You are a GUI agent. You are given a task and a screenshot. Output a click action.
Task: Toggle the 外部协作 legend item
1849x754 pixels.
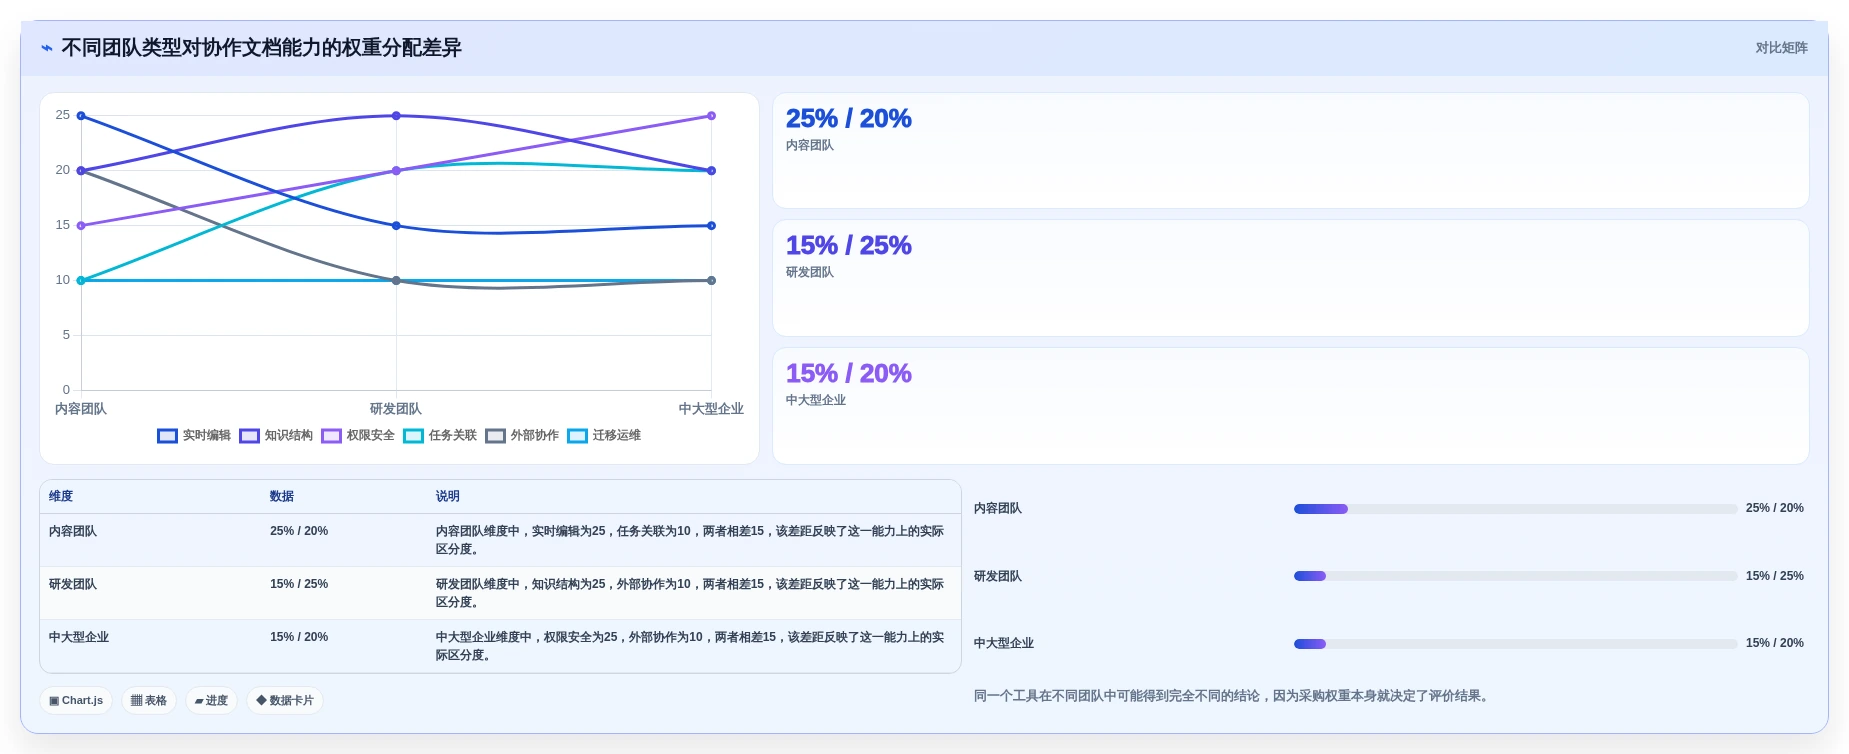[x=522, y=436]
